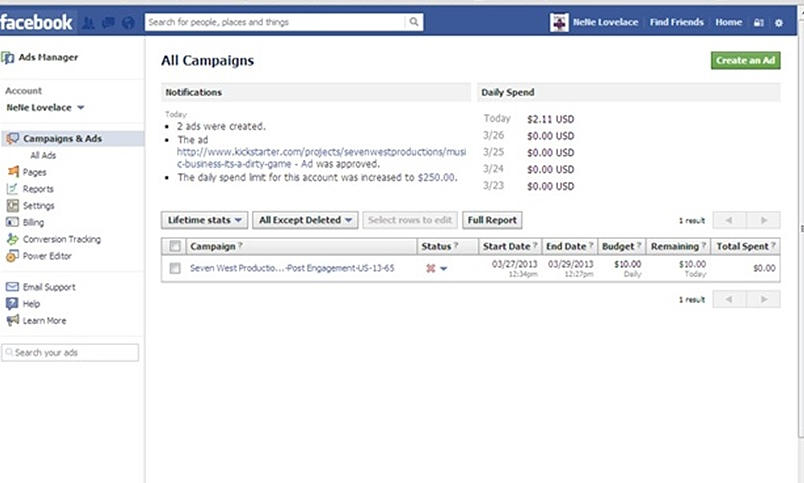Open campaign status dropdown arrow
This screenshot has height=483, width=804.
click(444, 269)
